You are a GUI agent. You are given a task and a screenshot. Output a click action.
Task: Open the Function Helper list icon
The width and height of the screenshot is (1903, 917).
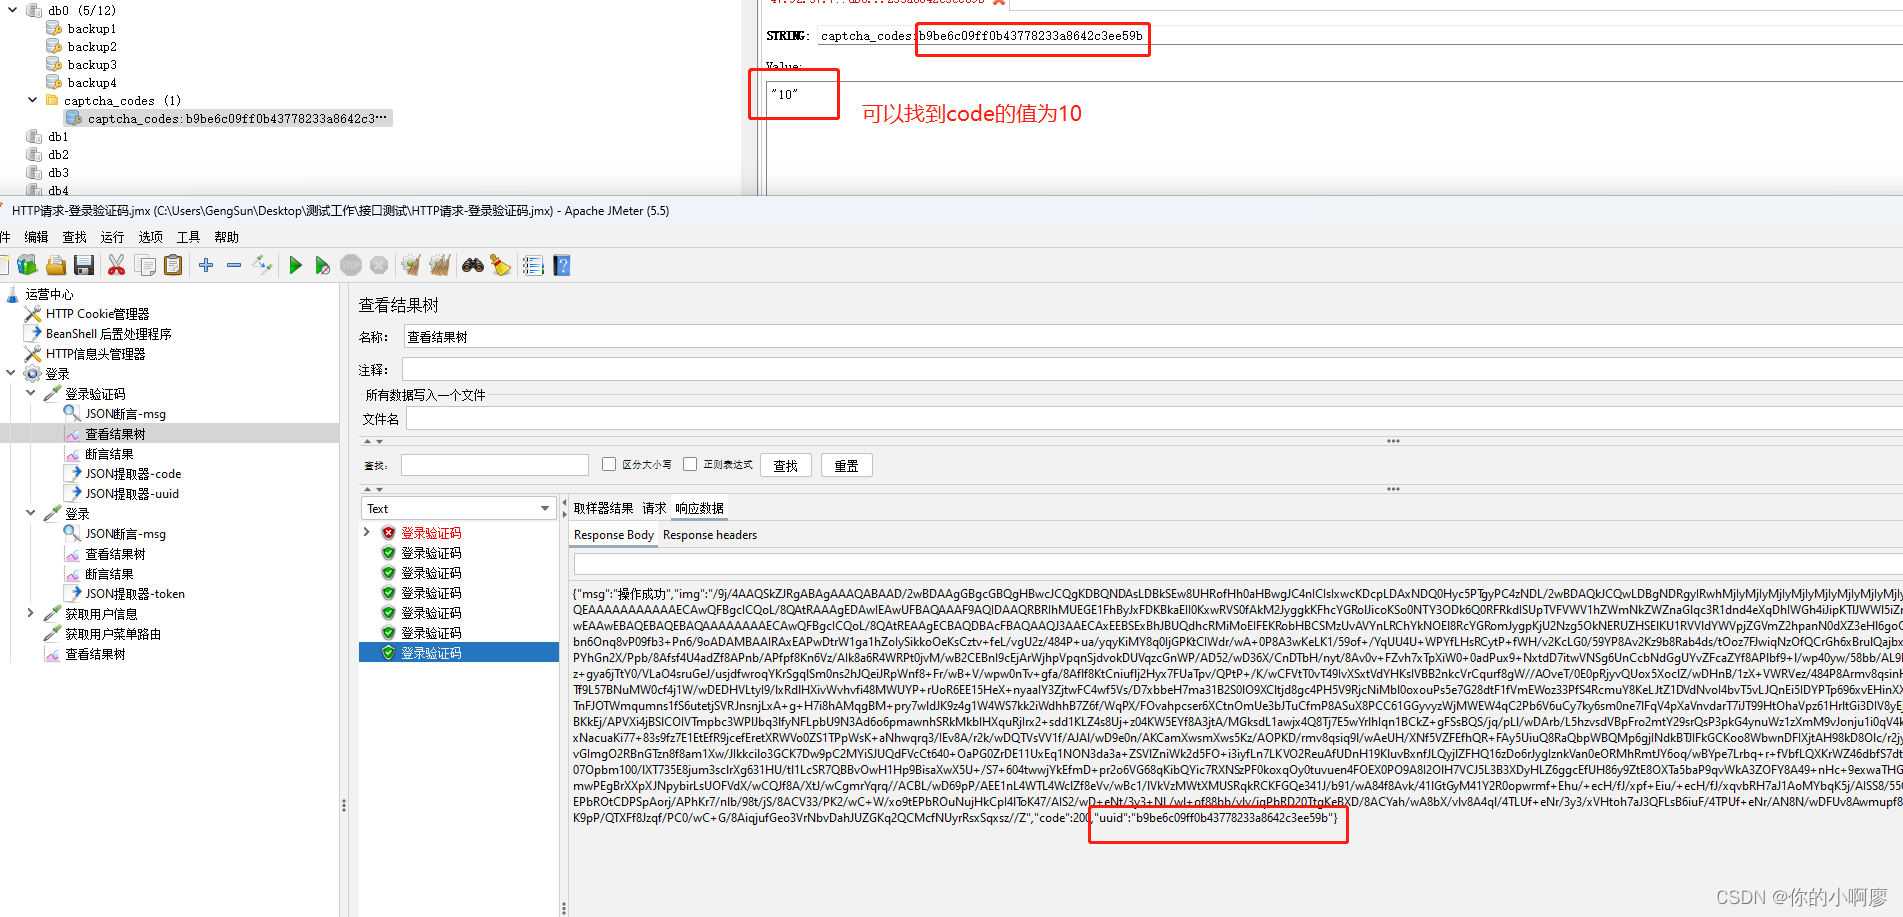(533, 265)
